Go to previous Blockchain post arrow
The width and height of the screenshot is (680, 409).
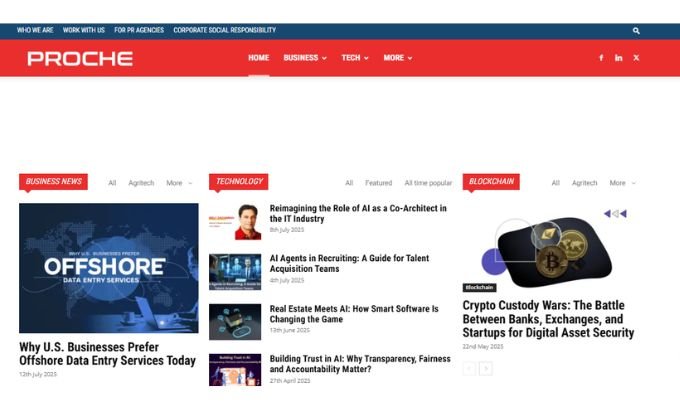click(x=469, y=369)
